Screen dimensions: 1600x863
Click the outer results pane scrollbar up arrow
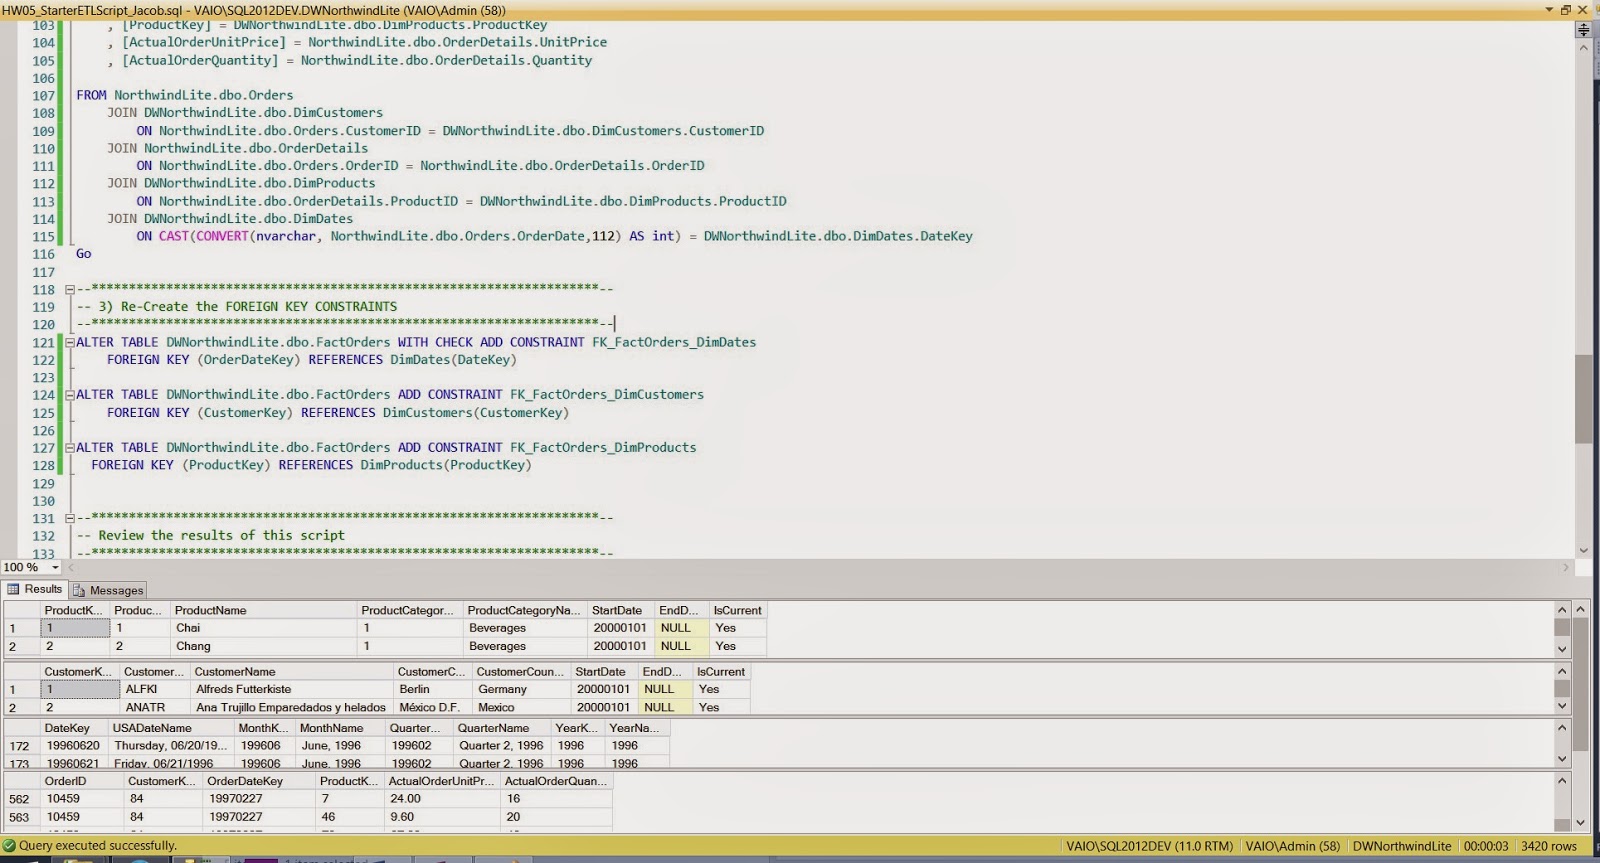[1581, 609]
